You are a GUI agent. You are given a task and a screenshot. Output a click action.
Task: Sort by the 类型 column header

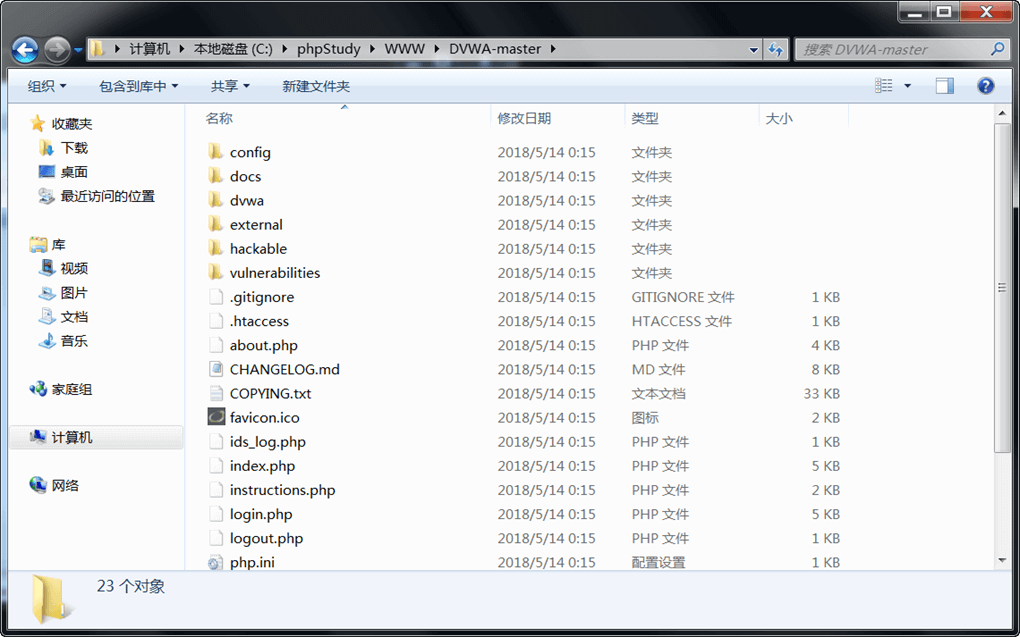coord(645,118)
